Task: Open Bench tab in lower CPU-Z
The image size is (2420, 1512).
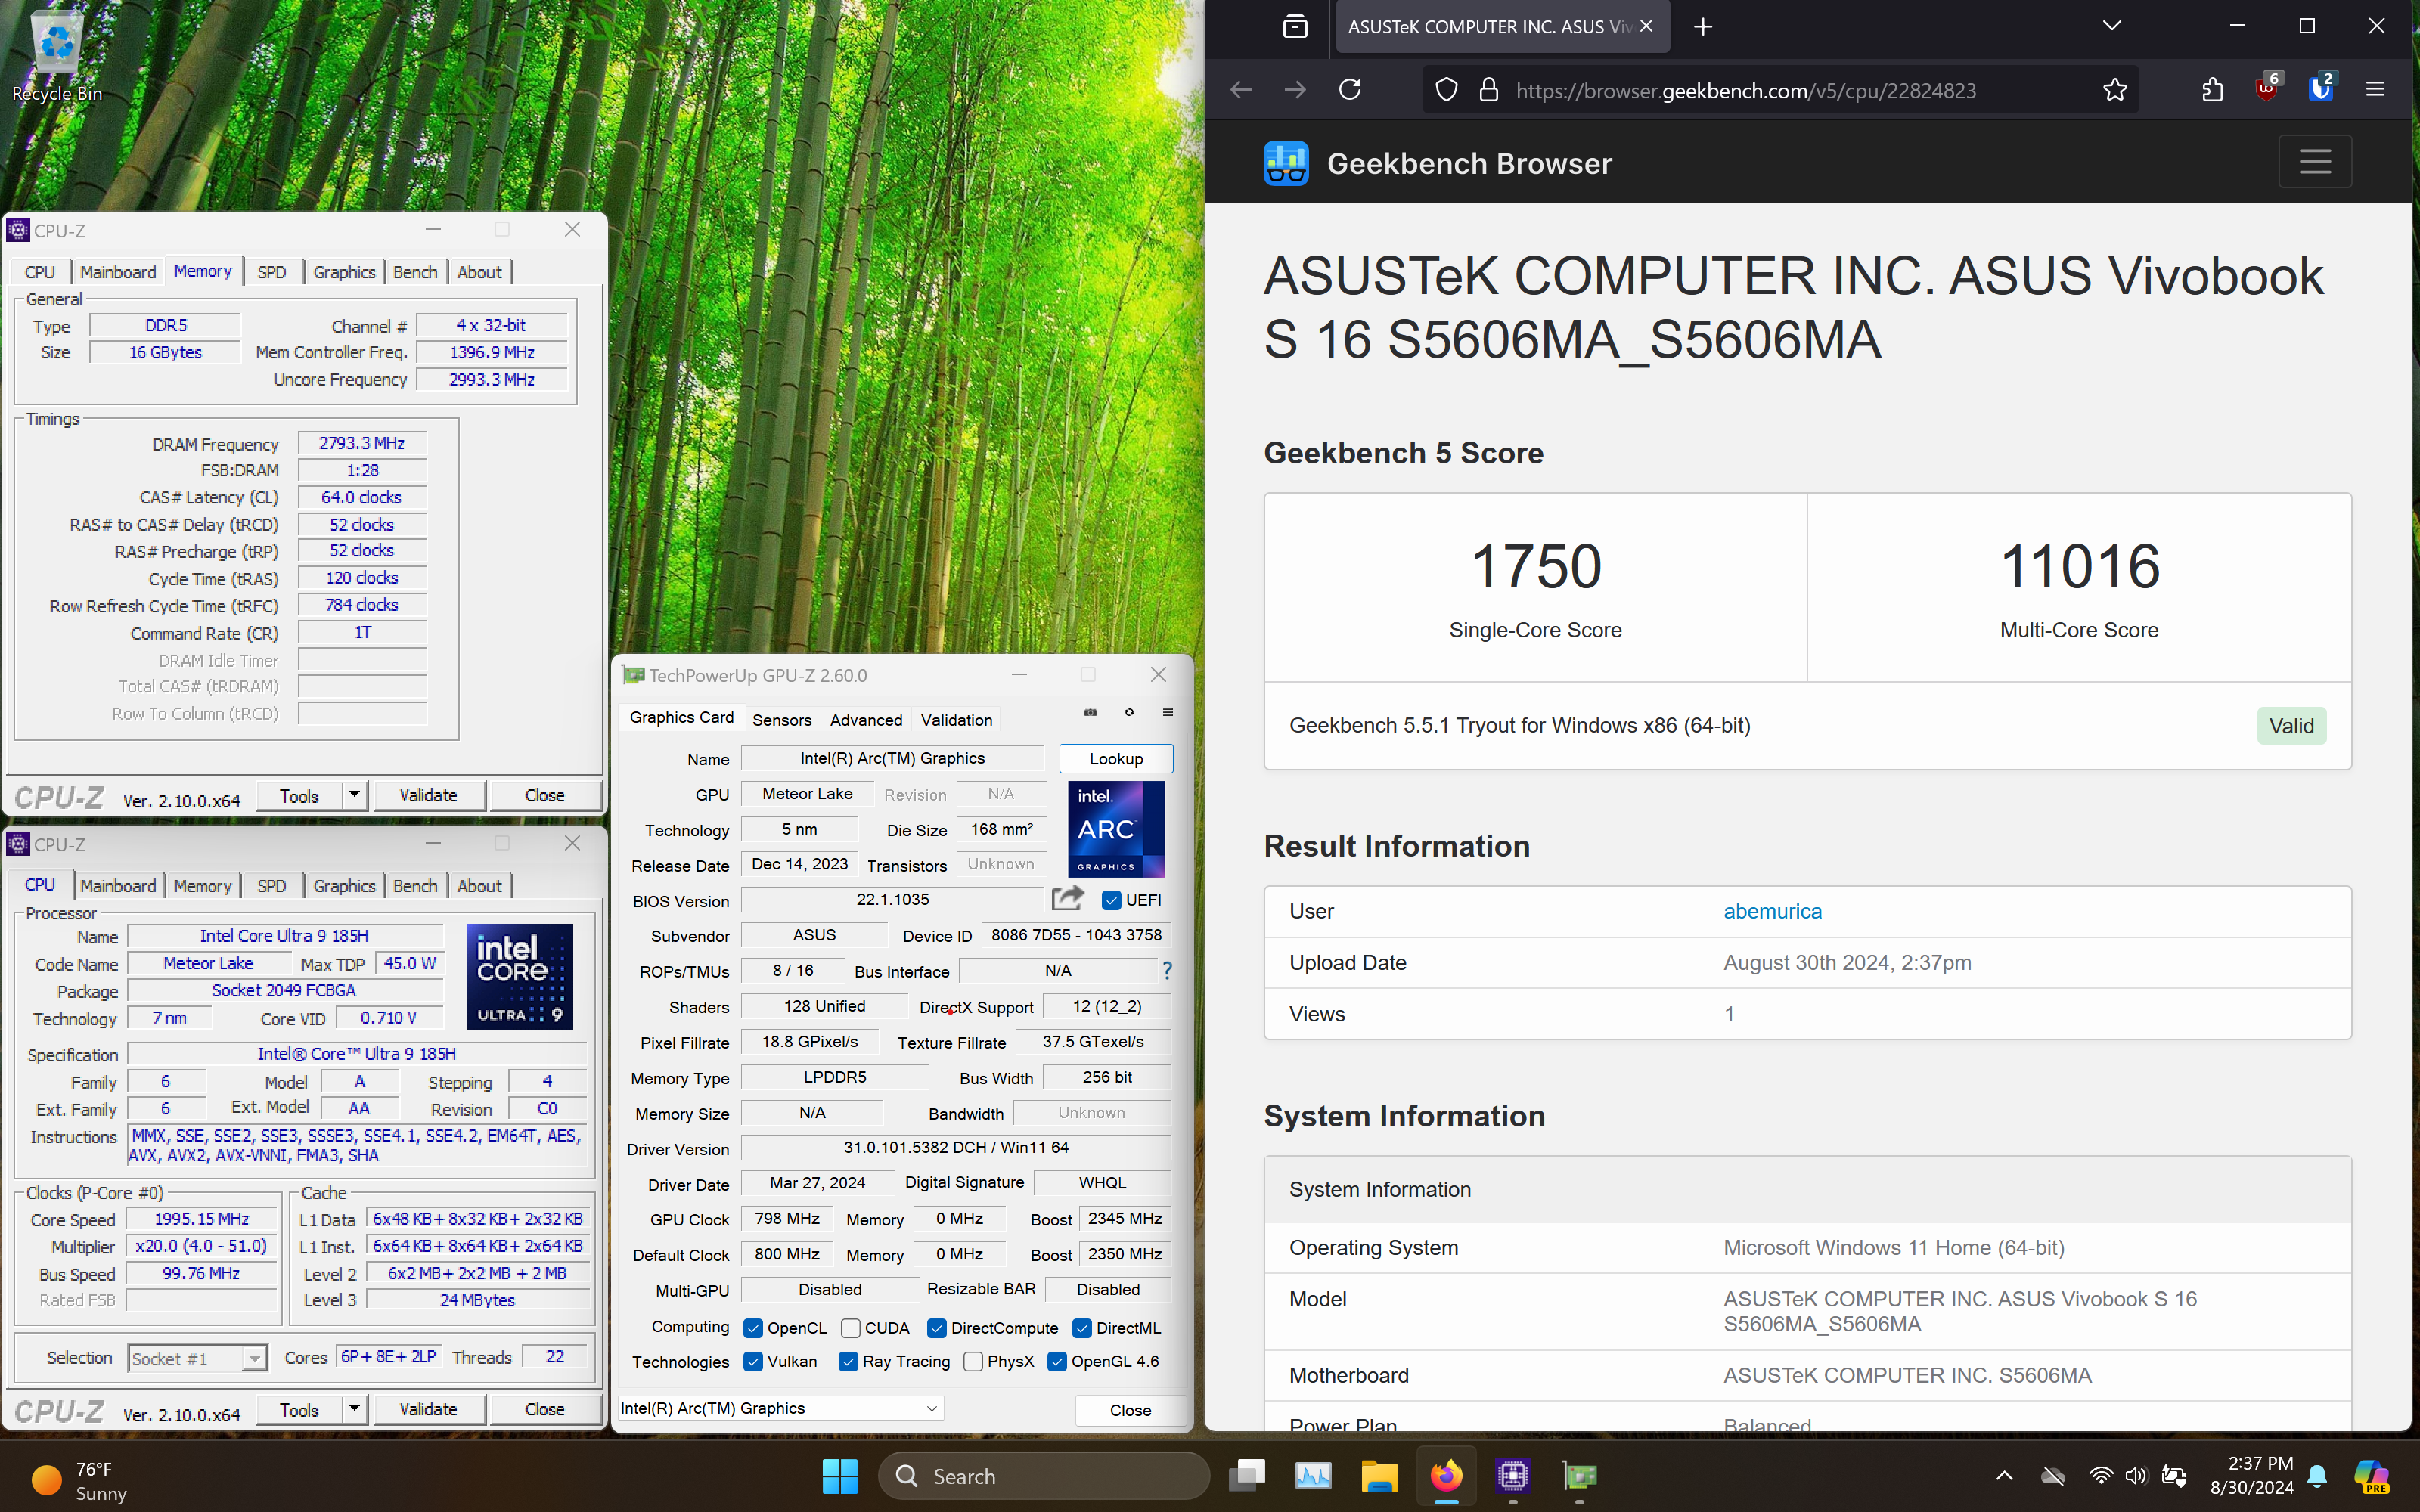Action: click(x=415, y=886)
